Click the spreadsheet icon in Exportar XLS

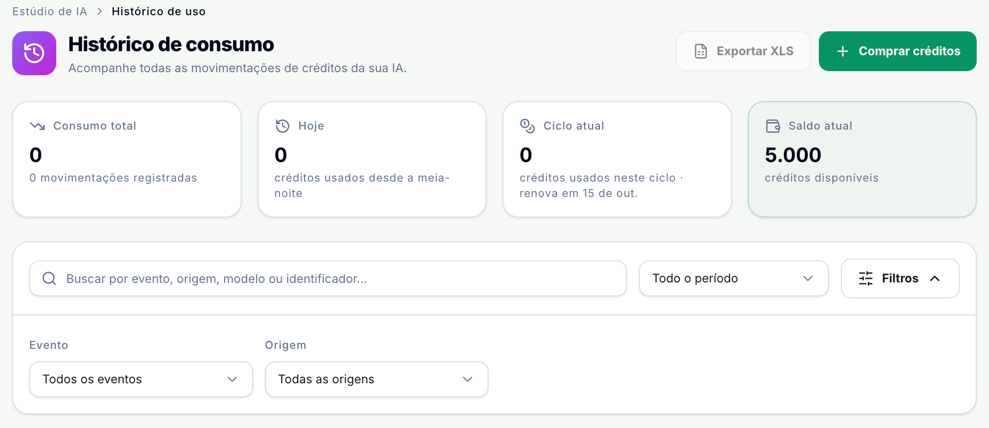(700, 51)
